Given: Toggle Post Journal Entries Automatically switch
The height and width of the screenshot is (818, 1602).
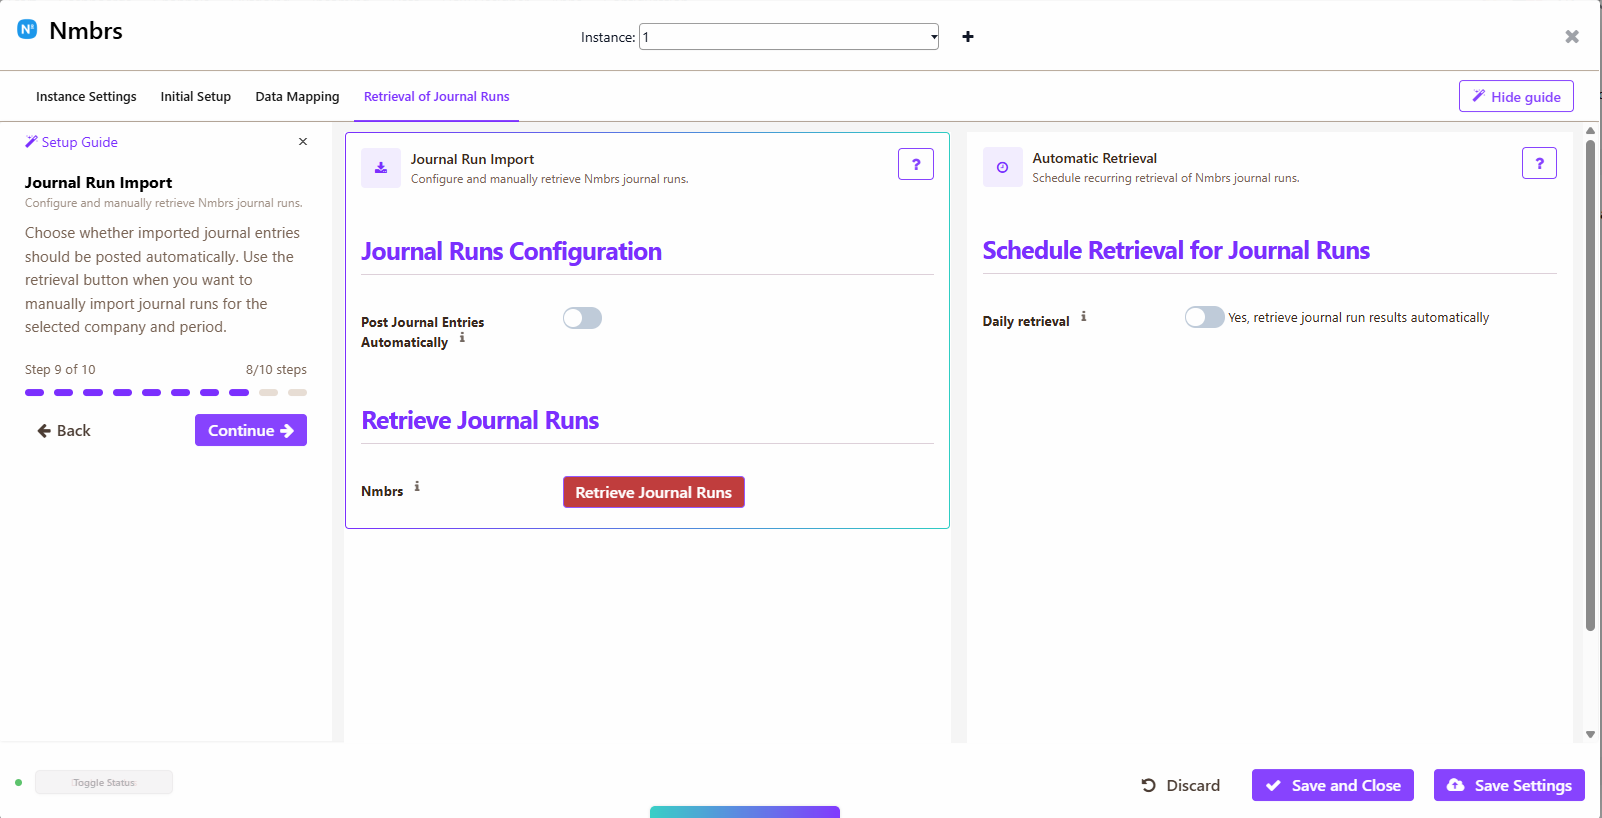Looking at the screenshot, I should coord(582,318).
